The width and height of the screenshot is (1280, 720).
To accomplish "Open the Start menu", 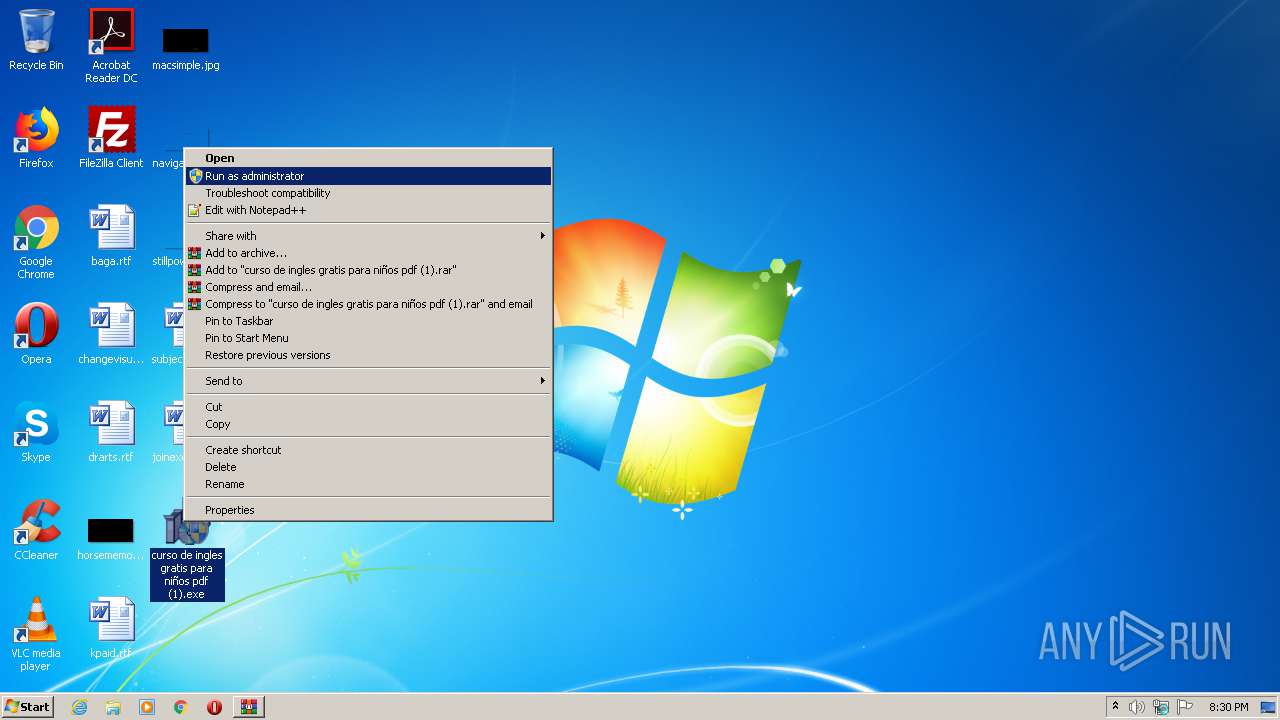I will 28,707.
